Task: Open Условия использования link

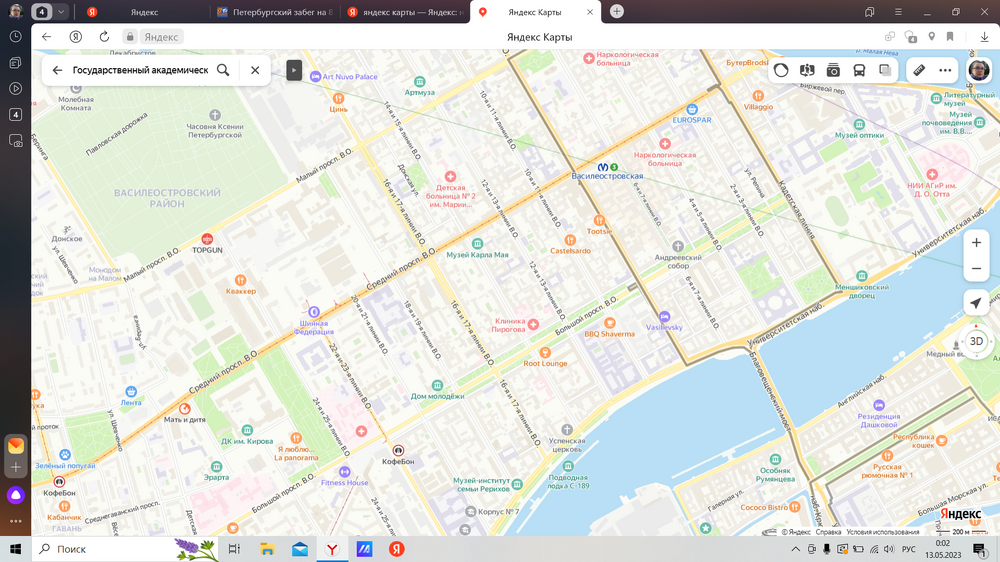Action: pyautogui.click(x=883, y=532)
